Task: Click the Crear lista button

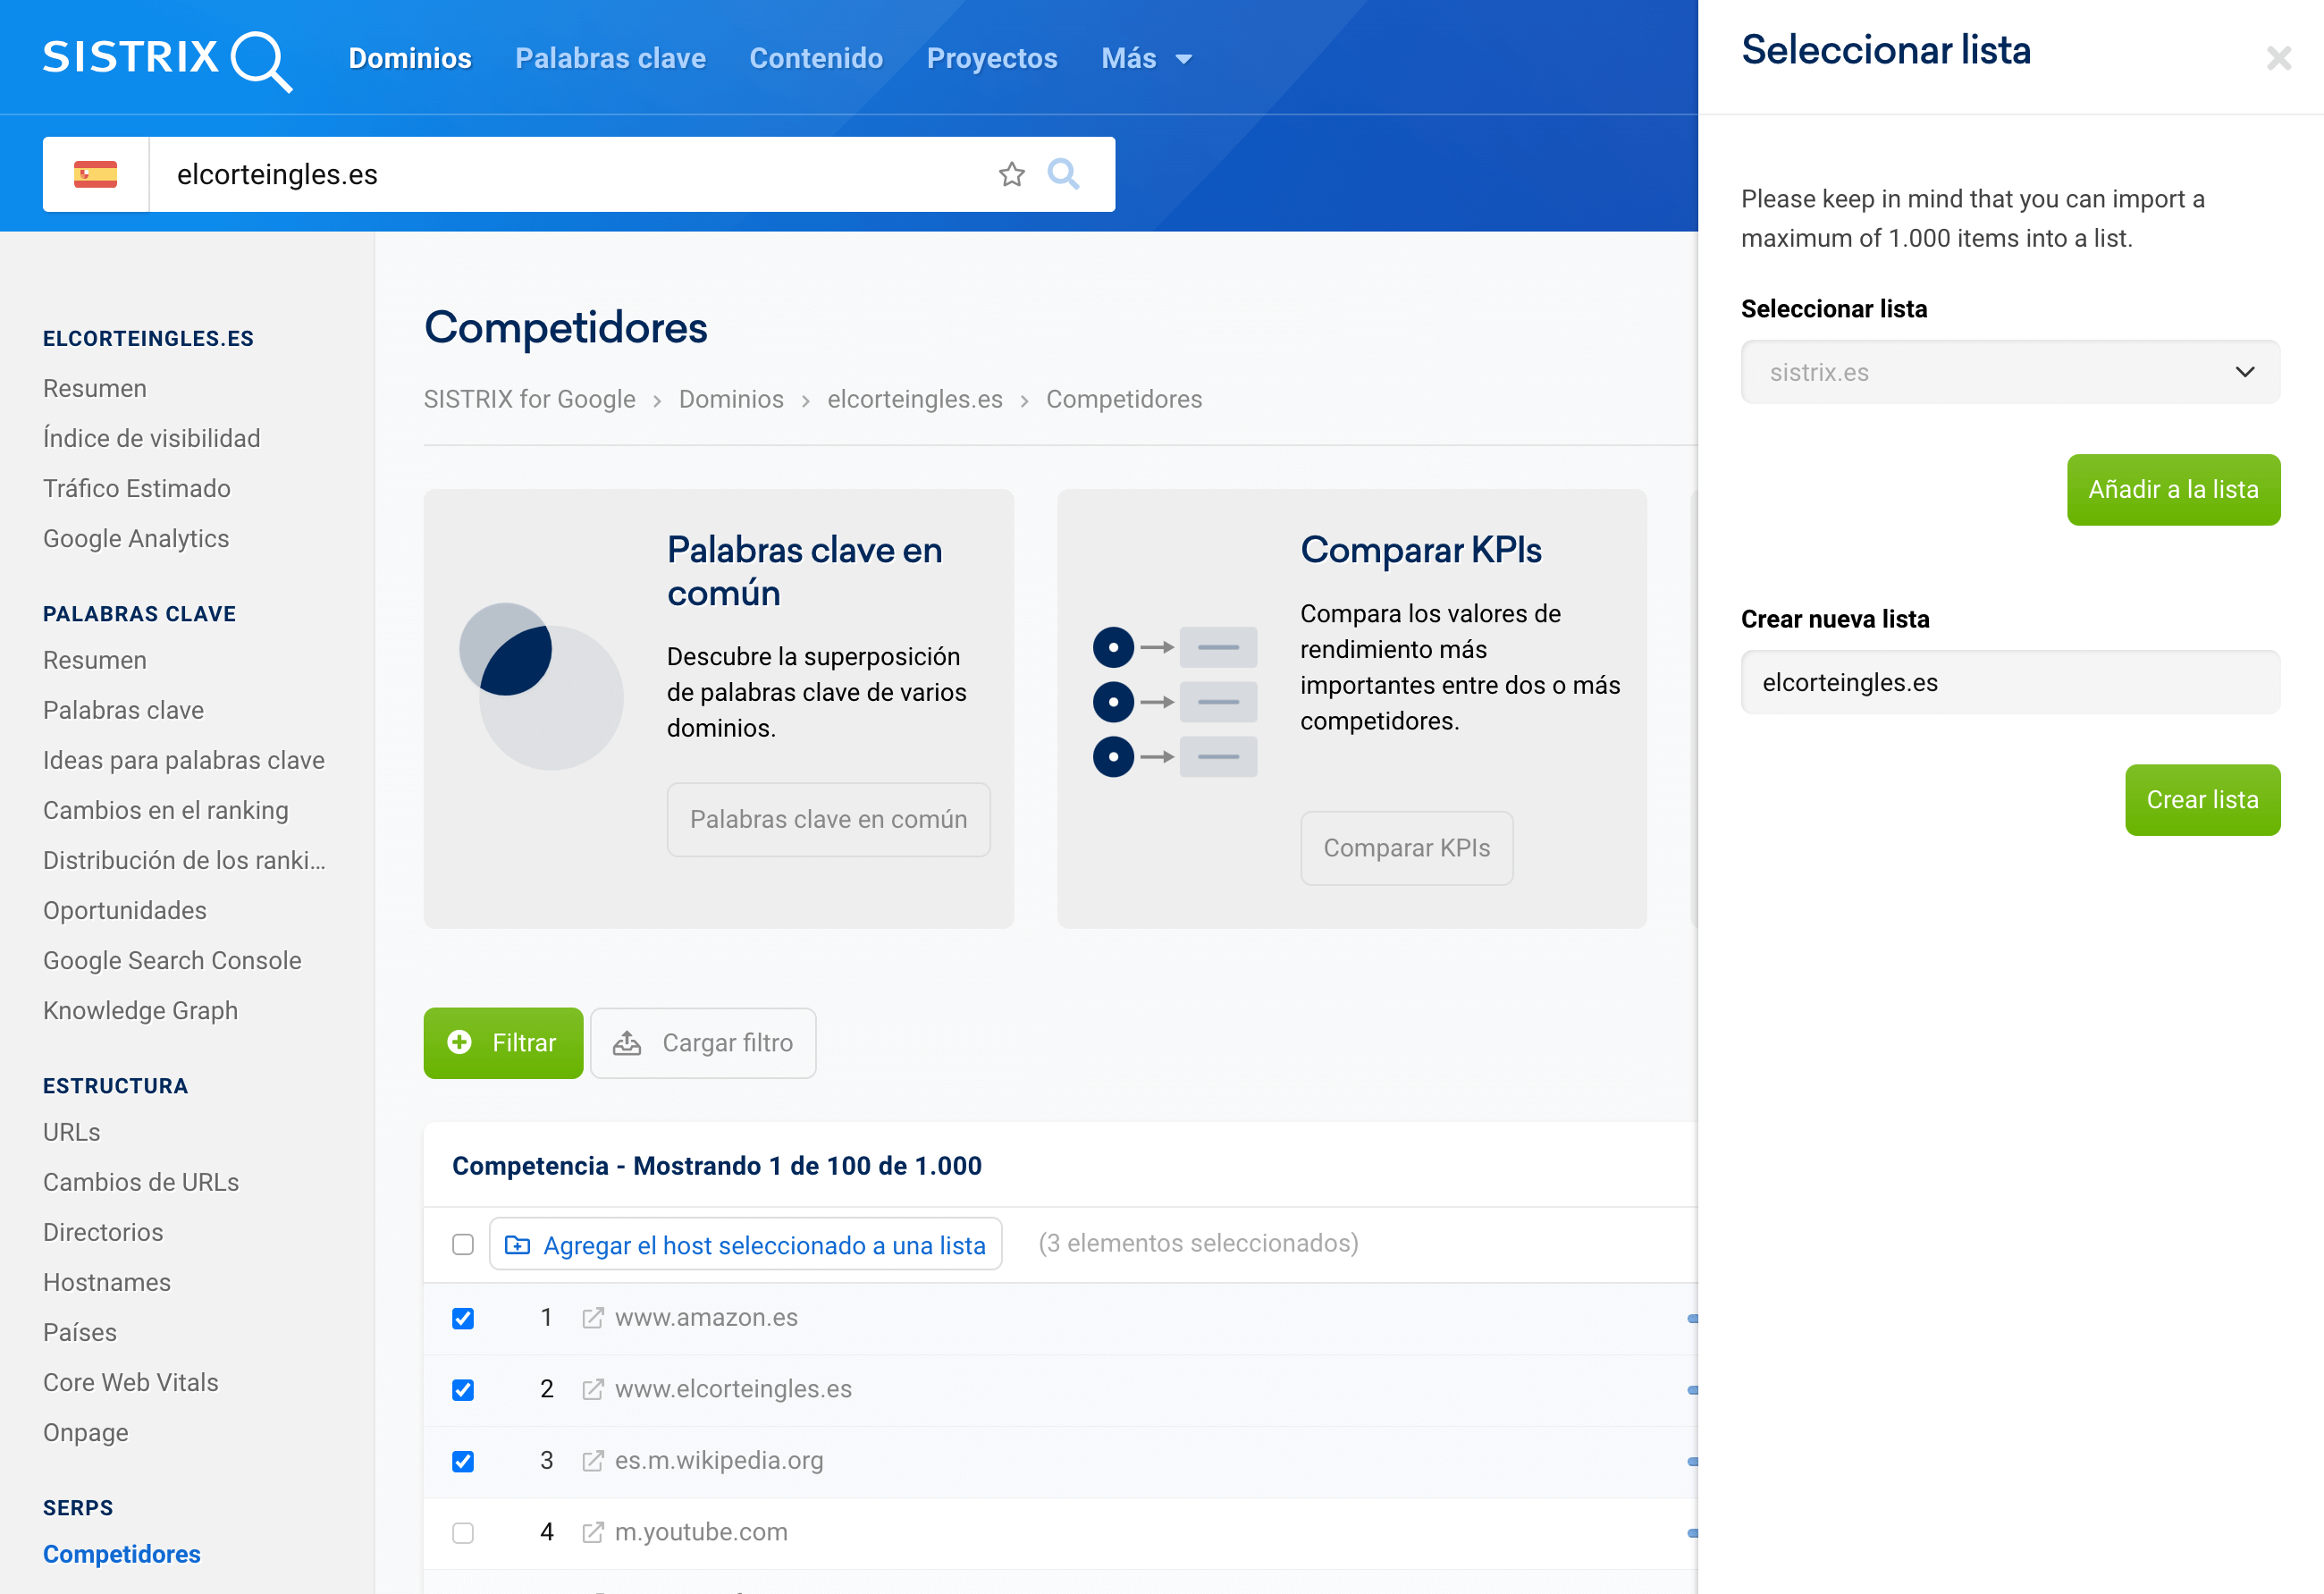Action: [2201, 800]
